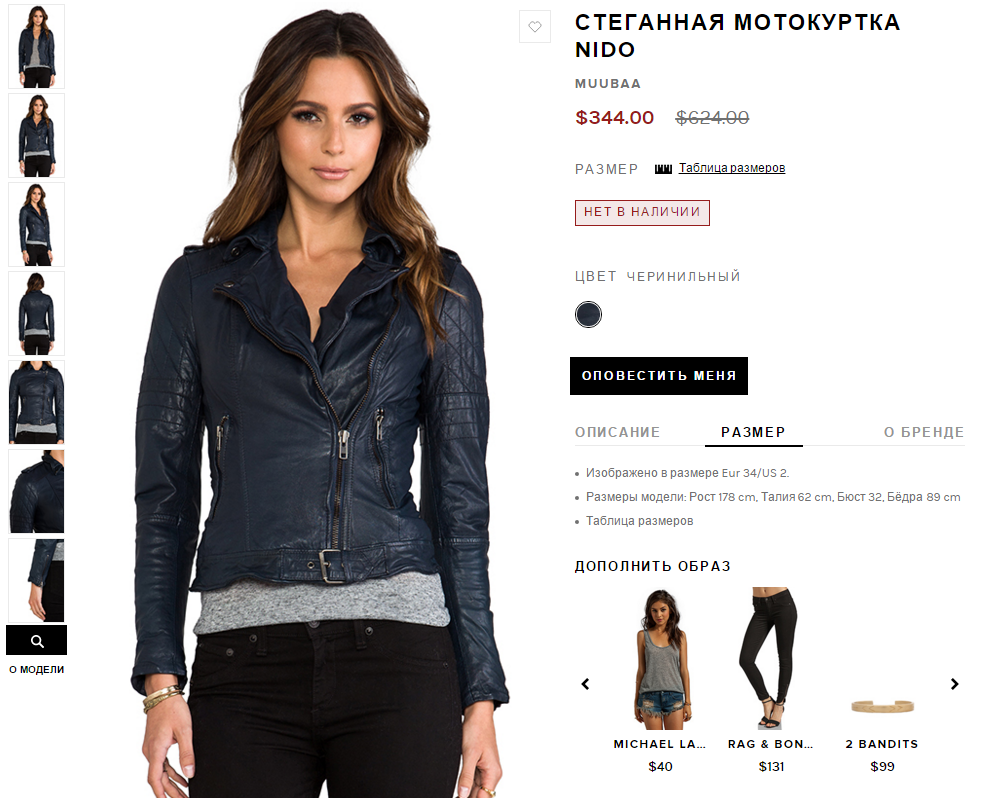994x798 pixels.
Task: Open the 2 Bandits gold cuff product
Action: pyautogui.click(x=881, y=705)
